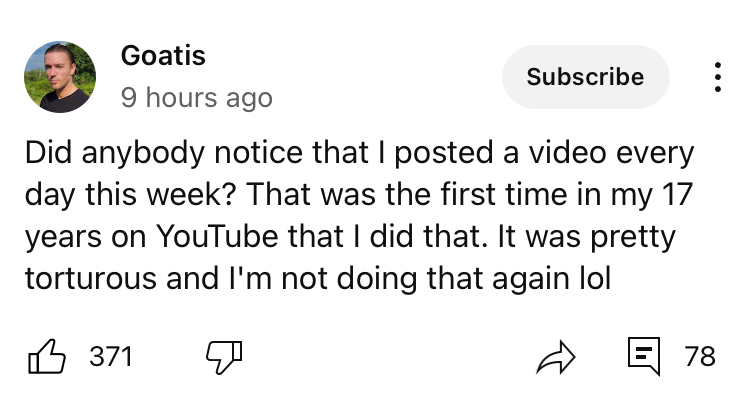Subscribe to the Goatis channel
This screenshot has width=750, height=414.
pos(585,77)
